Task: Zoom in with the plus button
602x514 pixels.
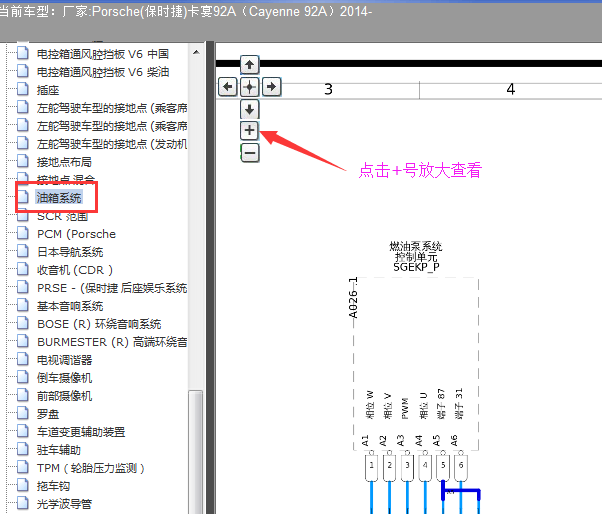Action: pyautogui.click(x=250, y=131)
